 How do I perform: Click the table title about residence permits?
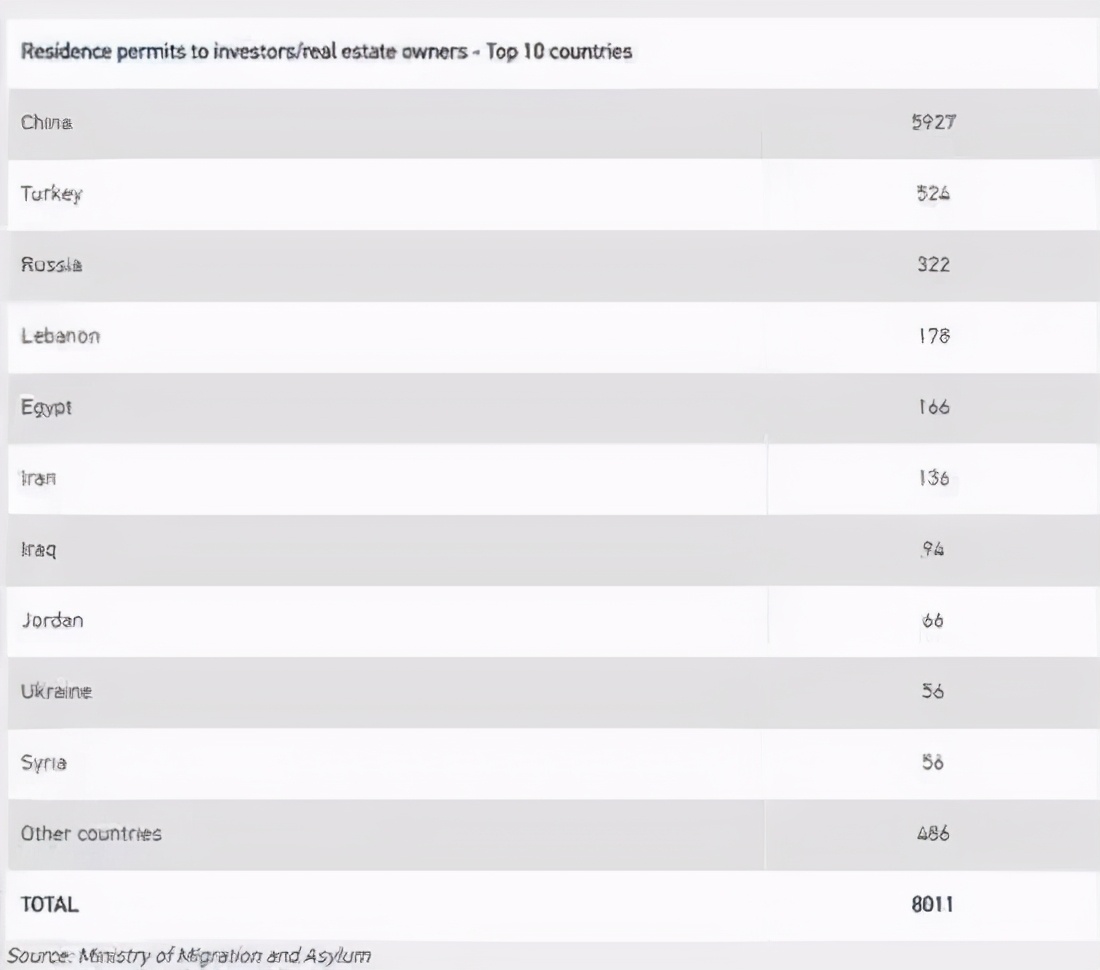(325, 52)
